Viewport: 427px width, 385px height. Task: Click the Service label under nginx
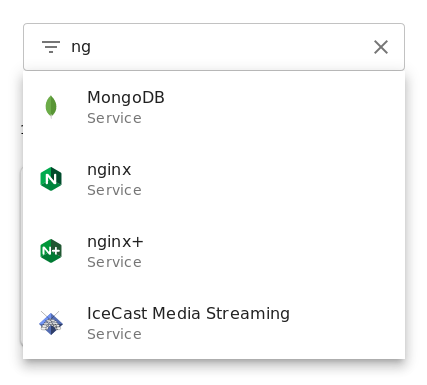pyautogui.click(x=114, y=190)
